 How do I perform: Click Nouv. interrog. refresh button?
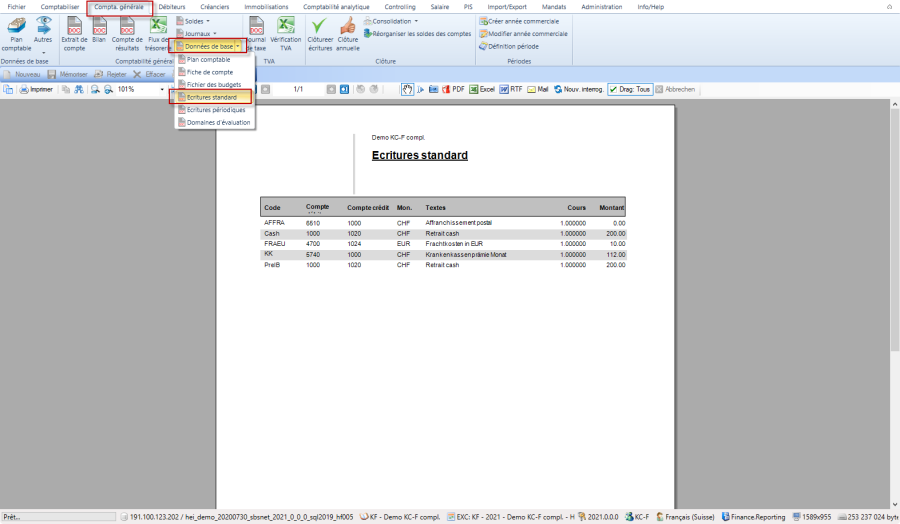pos(579,90)
